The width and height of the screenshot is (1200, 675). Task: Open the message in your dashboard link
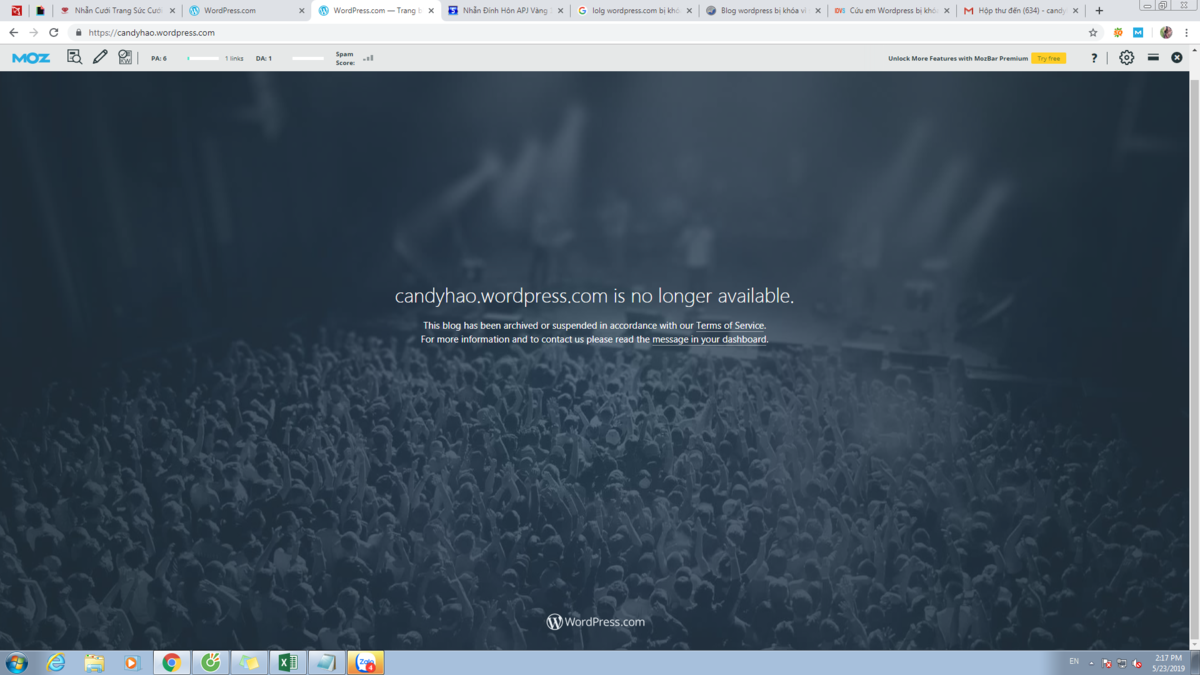[x=710, y=340]
